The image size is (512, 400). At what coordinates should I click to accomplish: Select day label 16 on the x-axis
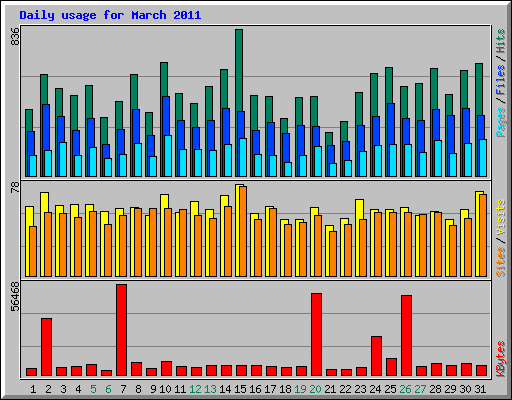(x=255, y=389)
